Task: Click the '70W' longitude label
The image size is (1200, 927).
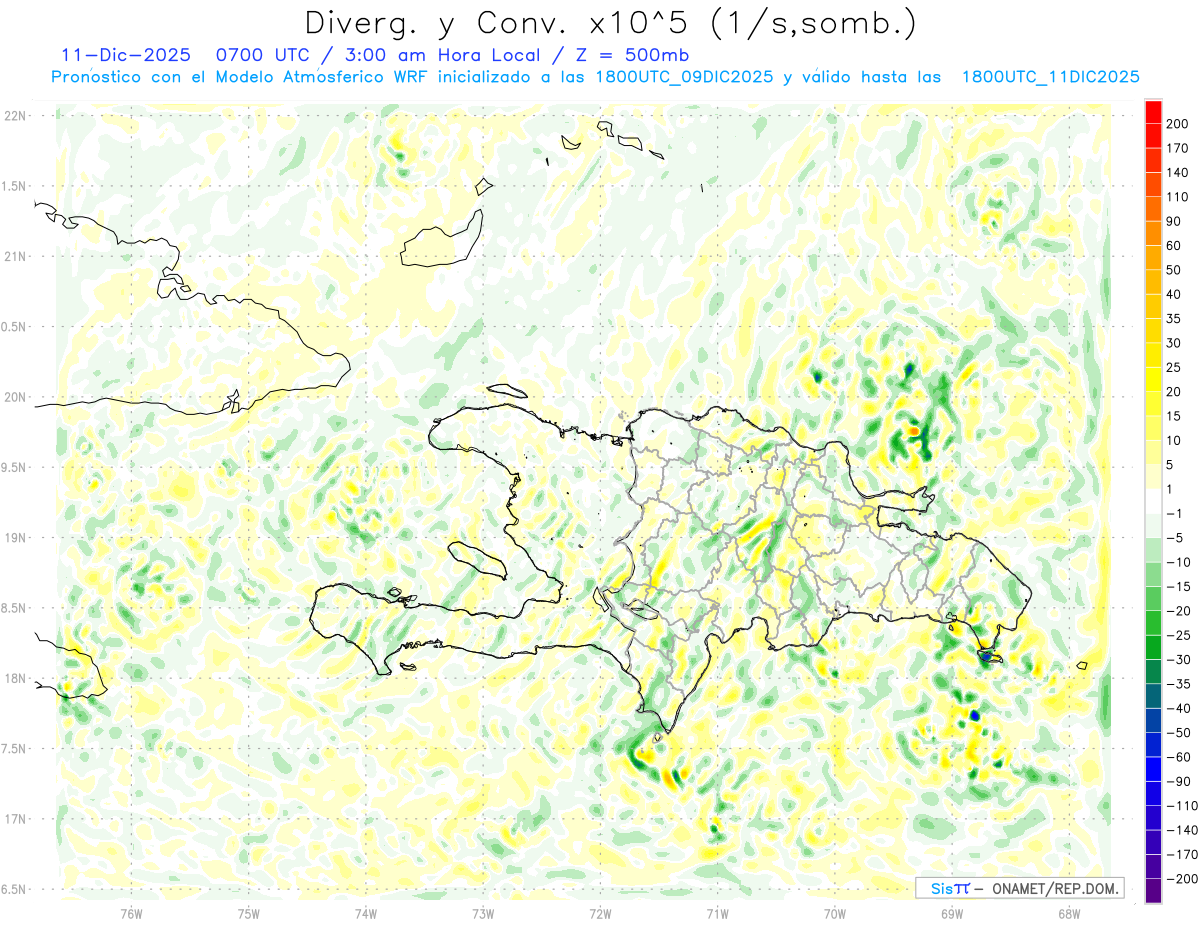Action: [x=835, y=914]
